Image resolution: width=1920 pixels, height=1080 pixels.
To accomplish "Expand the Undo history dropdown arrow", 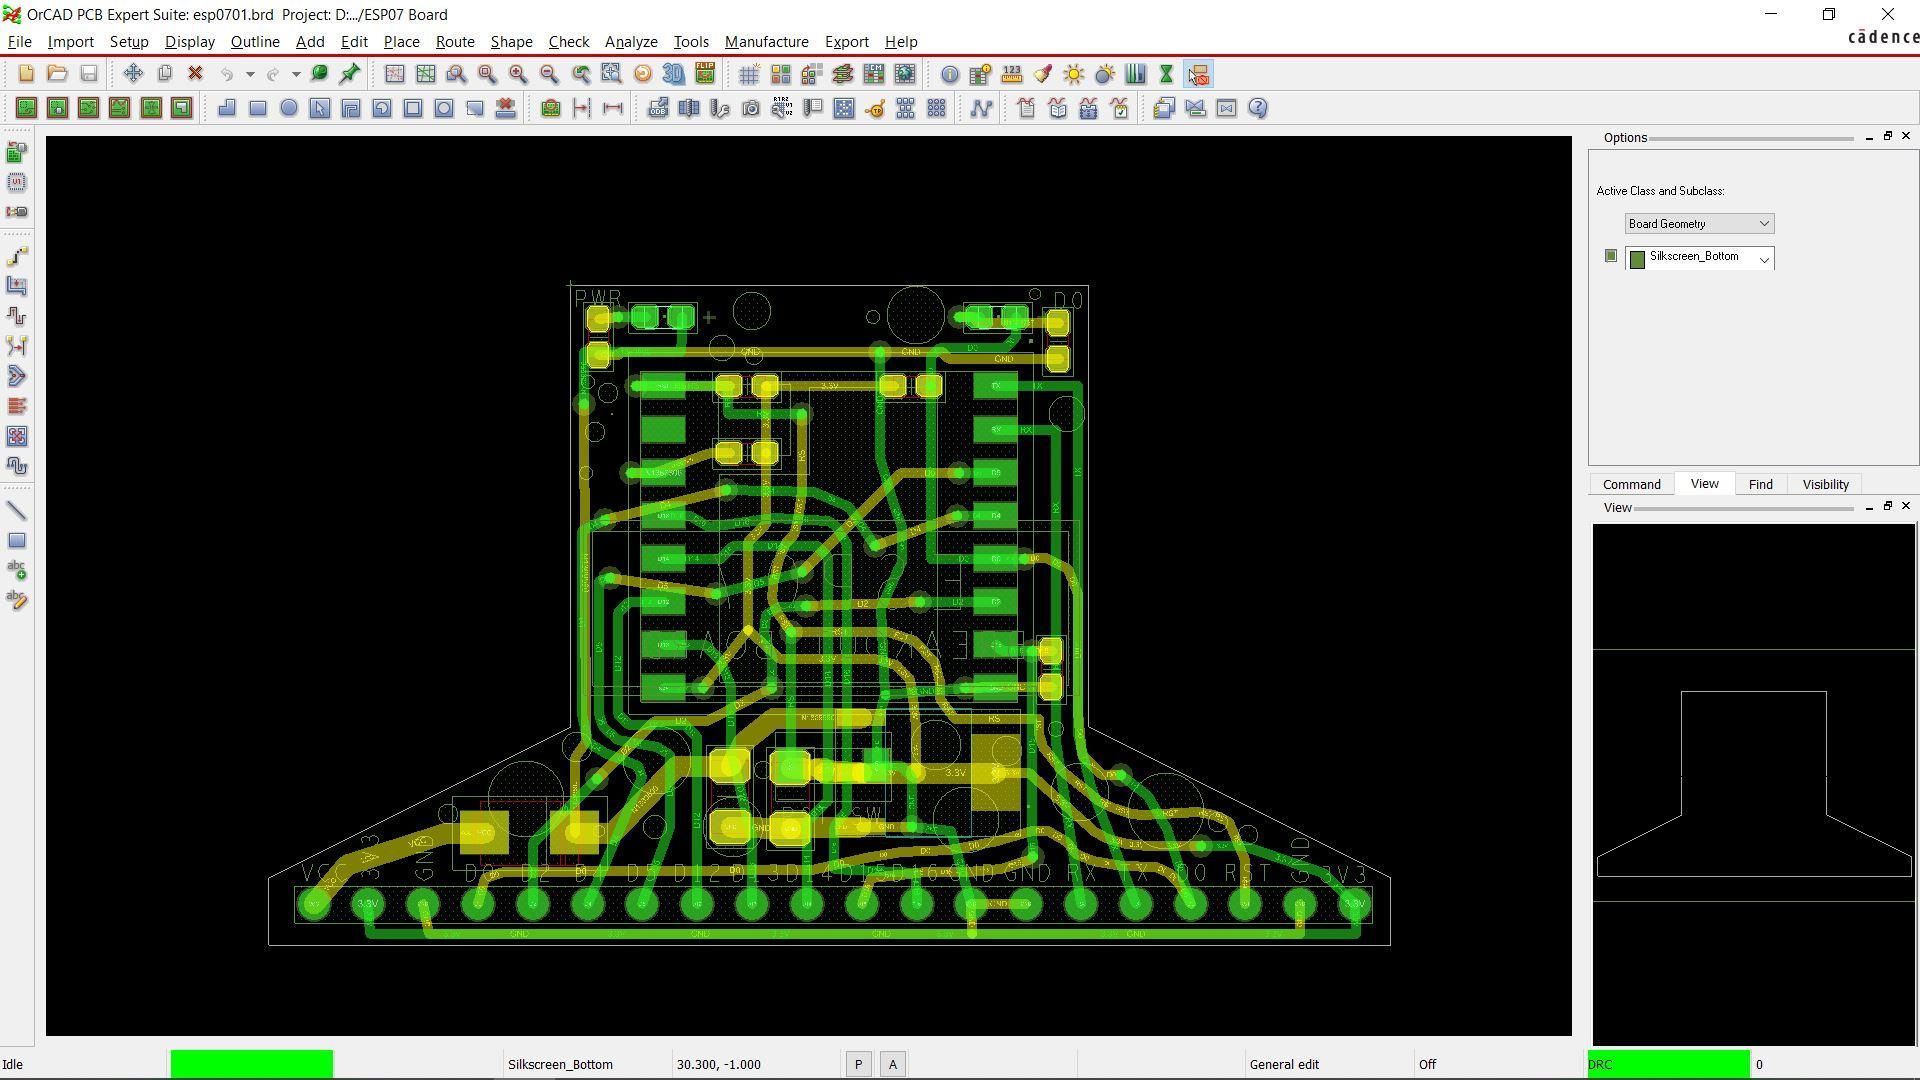I will point(250,73).
